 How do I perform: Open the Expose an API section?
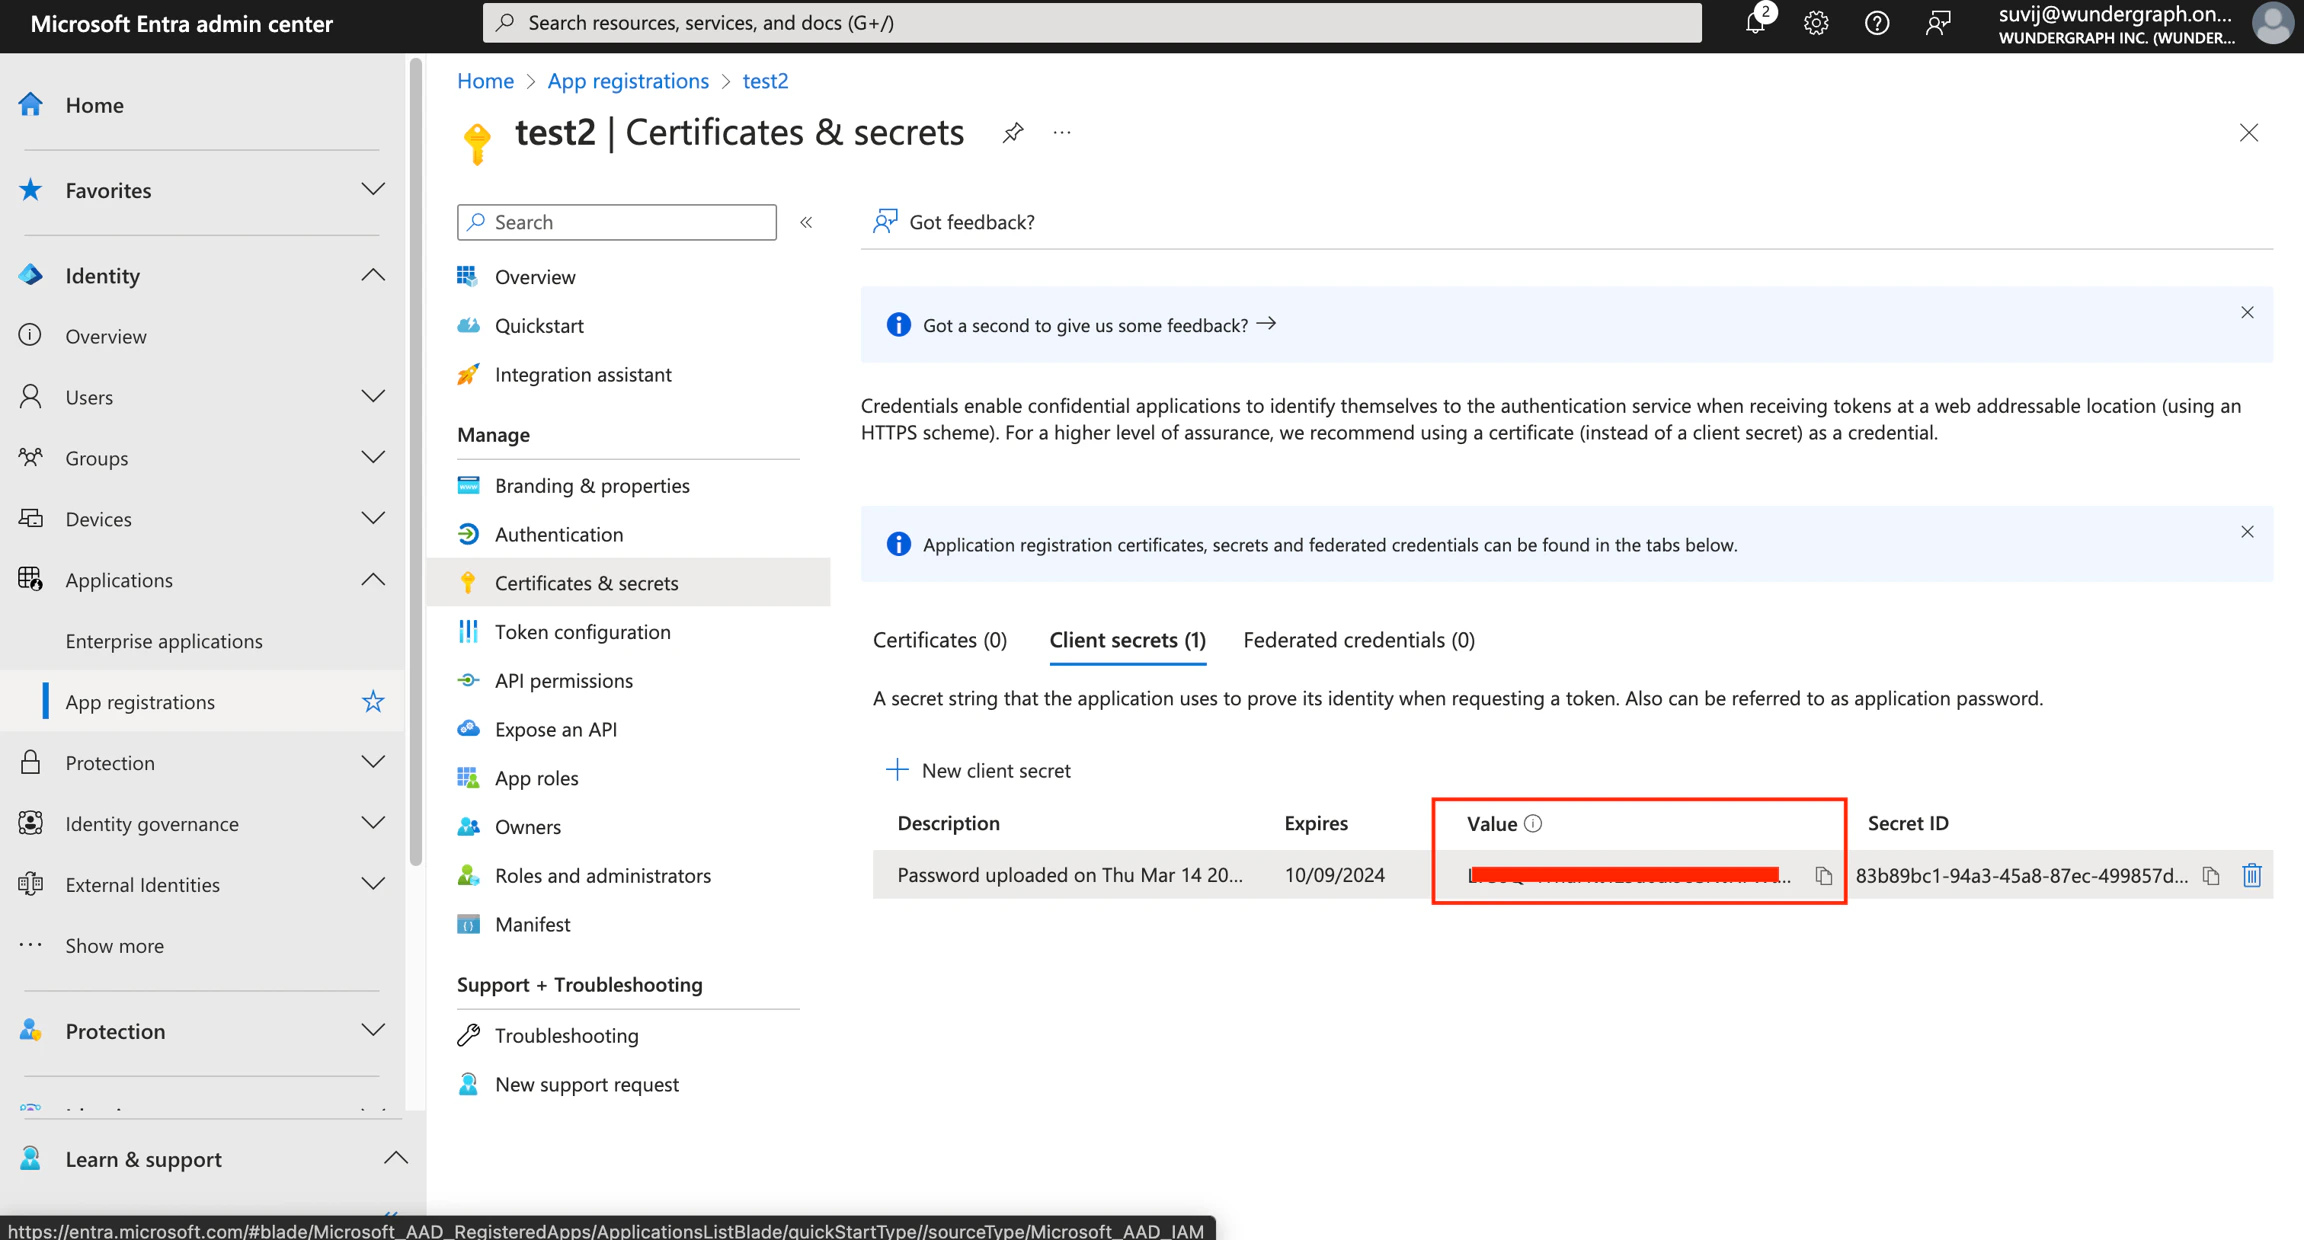pyautogui.click(x=556, y=729)
